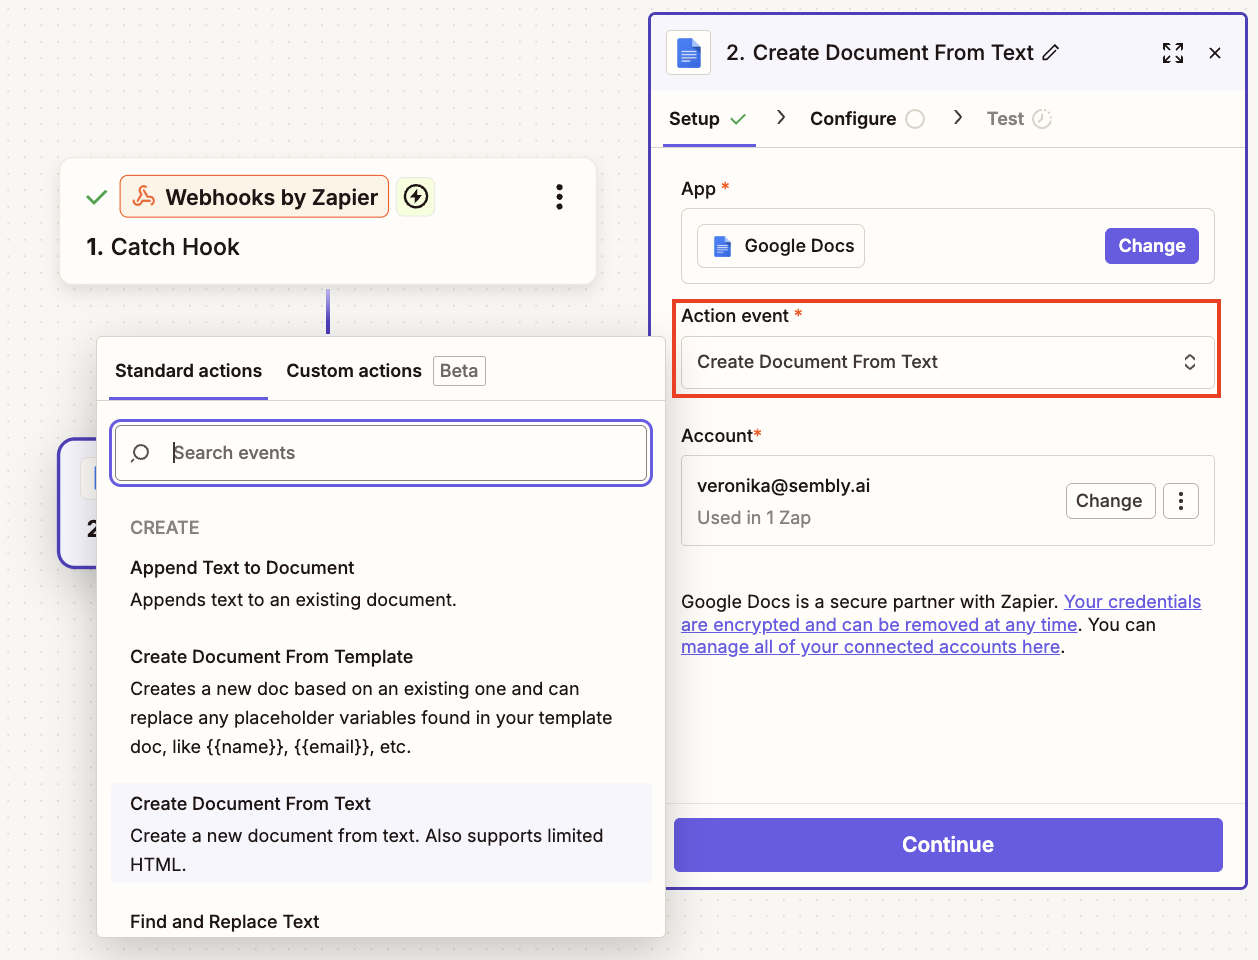Open the Action event dropdown

(x=948, y=362)
